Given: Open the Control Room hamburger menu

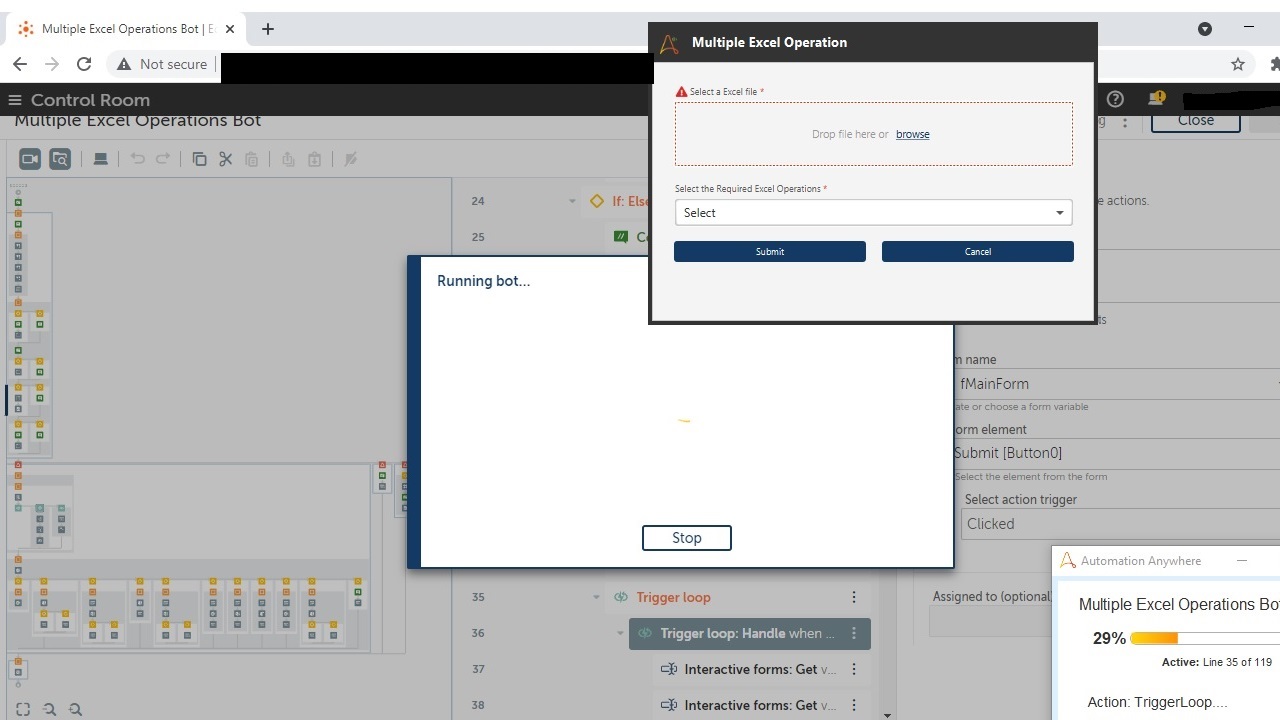Looking at the screenshot, I should 15,100.
